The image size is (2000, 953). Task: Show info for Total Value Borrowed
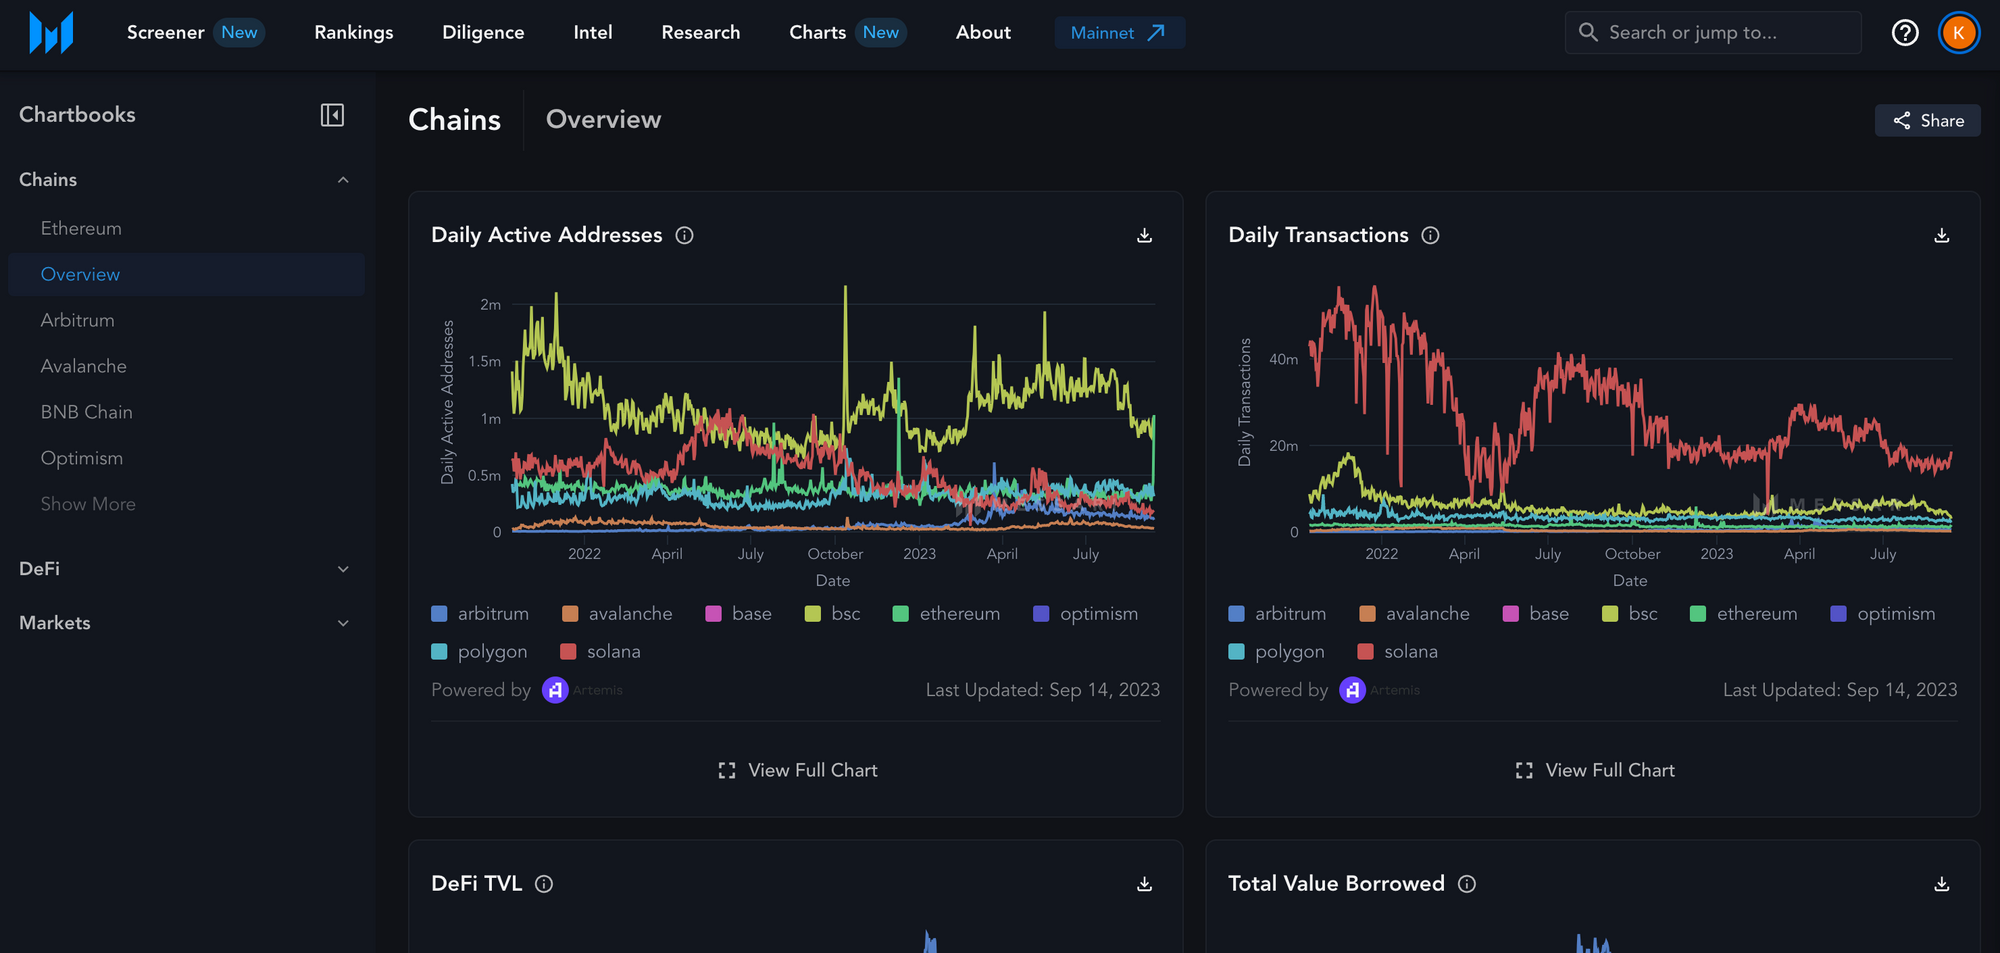1467,884
